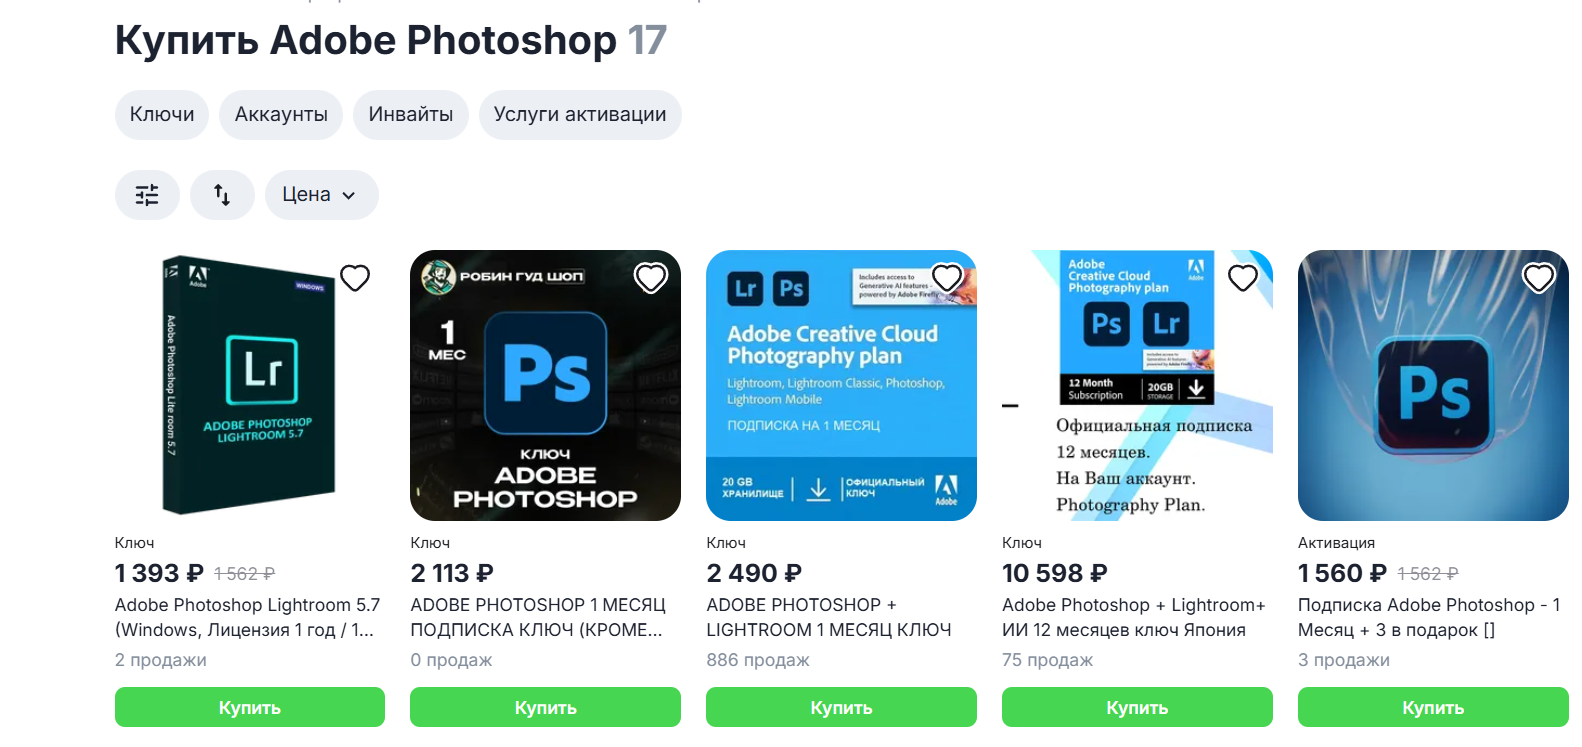Viewport: 1582px width, 747px height.
Task: Heart the 1 560 ₽ activation listing
Action: (x=1539, y=278)
